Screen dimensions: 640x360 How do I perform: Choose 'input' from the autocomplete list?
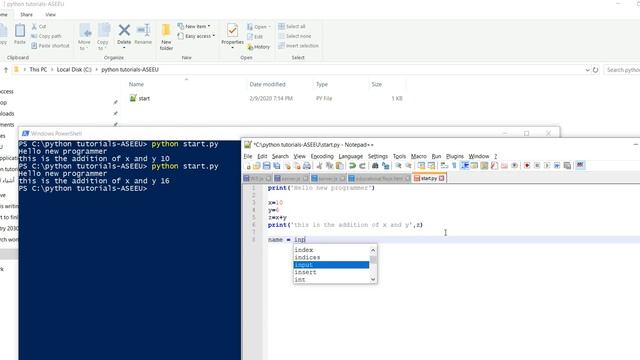(x=331, y=265)
